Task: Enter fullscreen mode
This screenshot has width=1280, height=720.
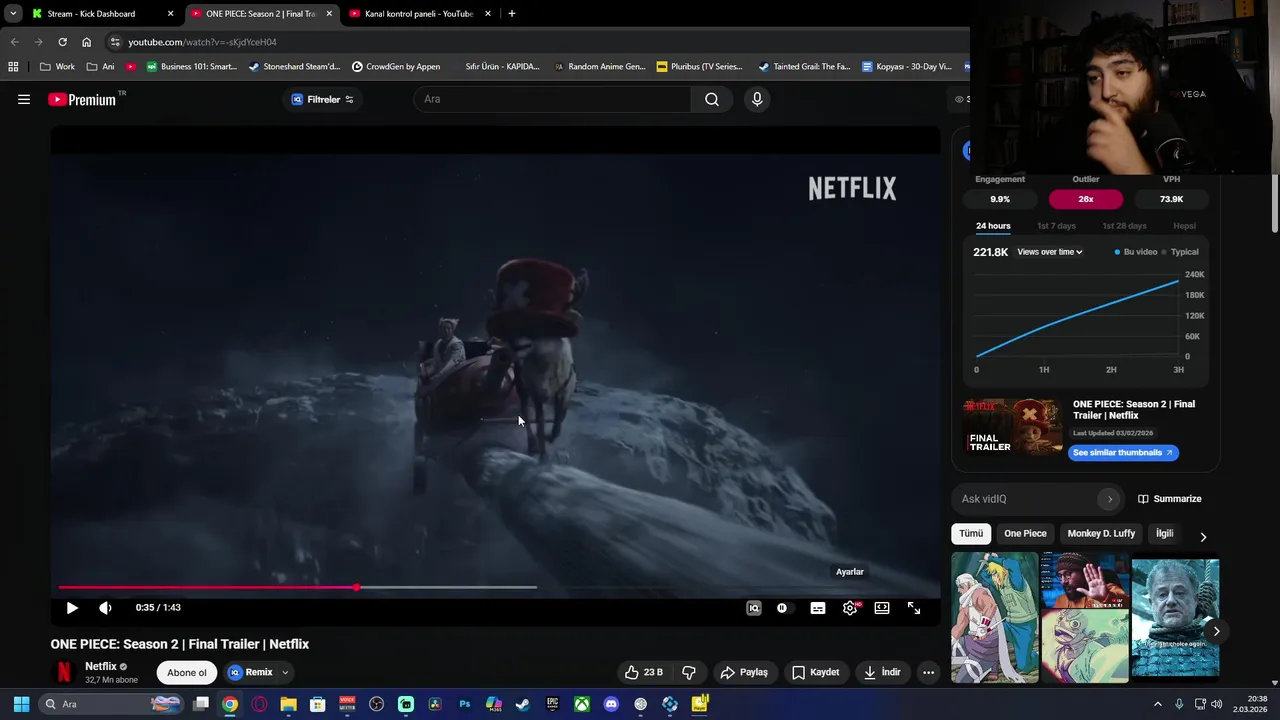Action: (x=914, y=608)
